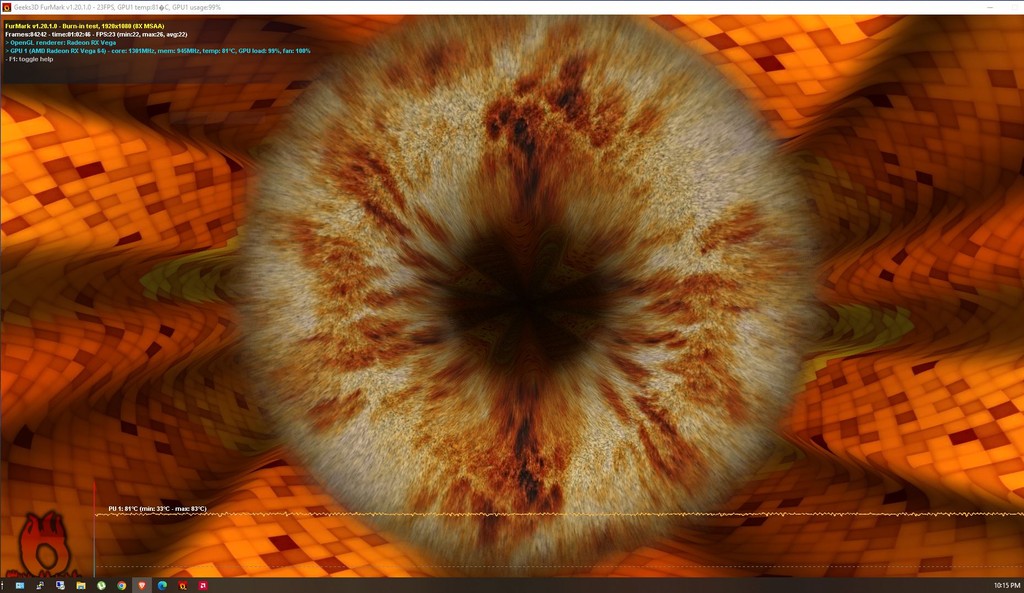Minimize the FurMark window

988,7
